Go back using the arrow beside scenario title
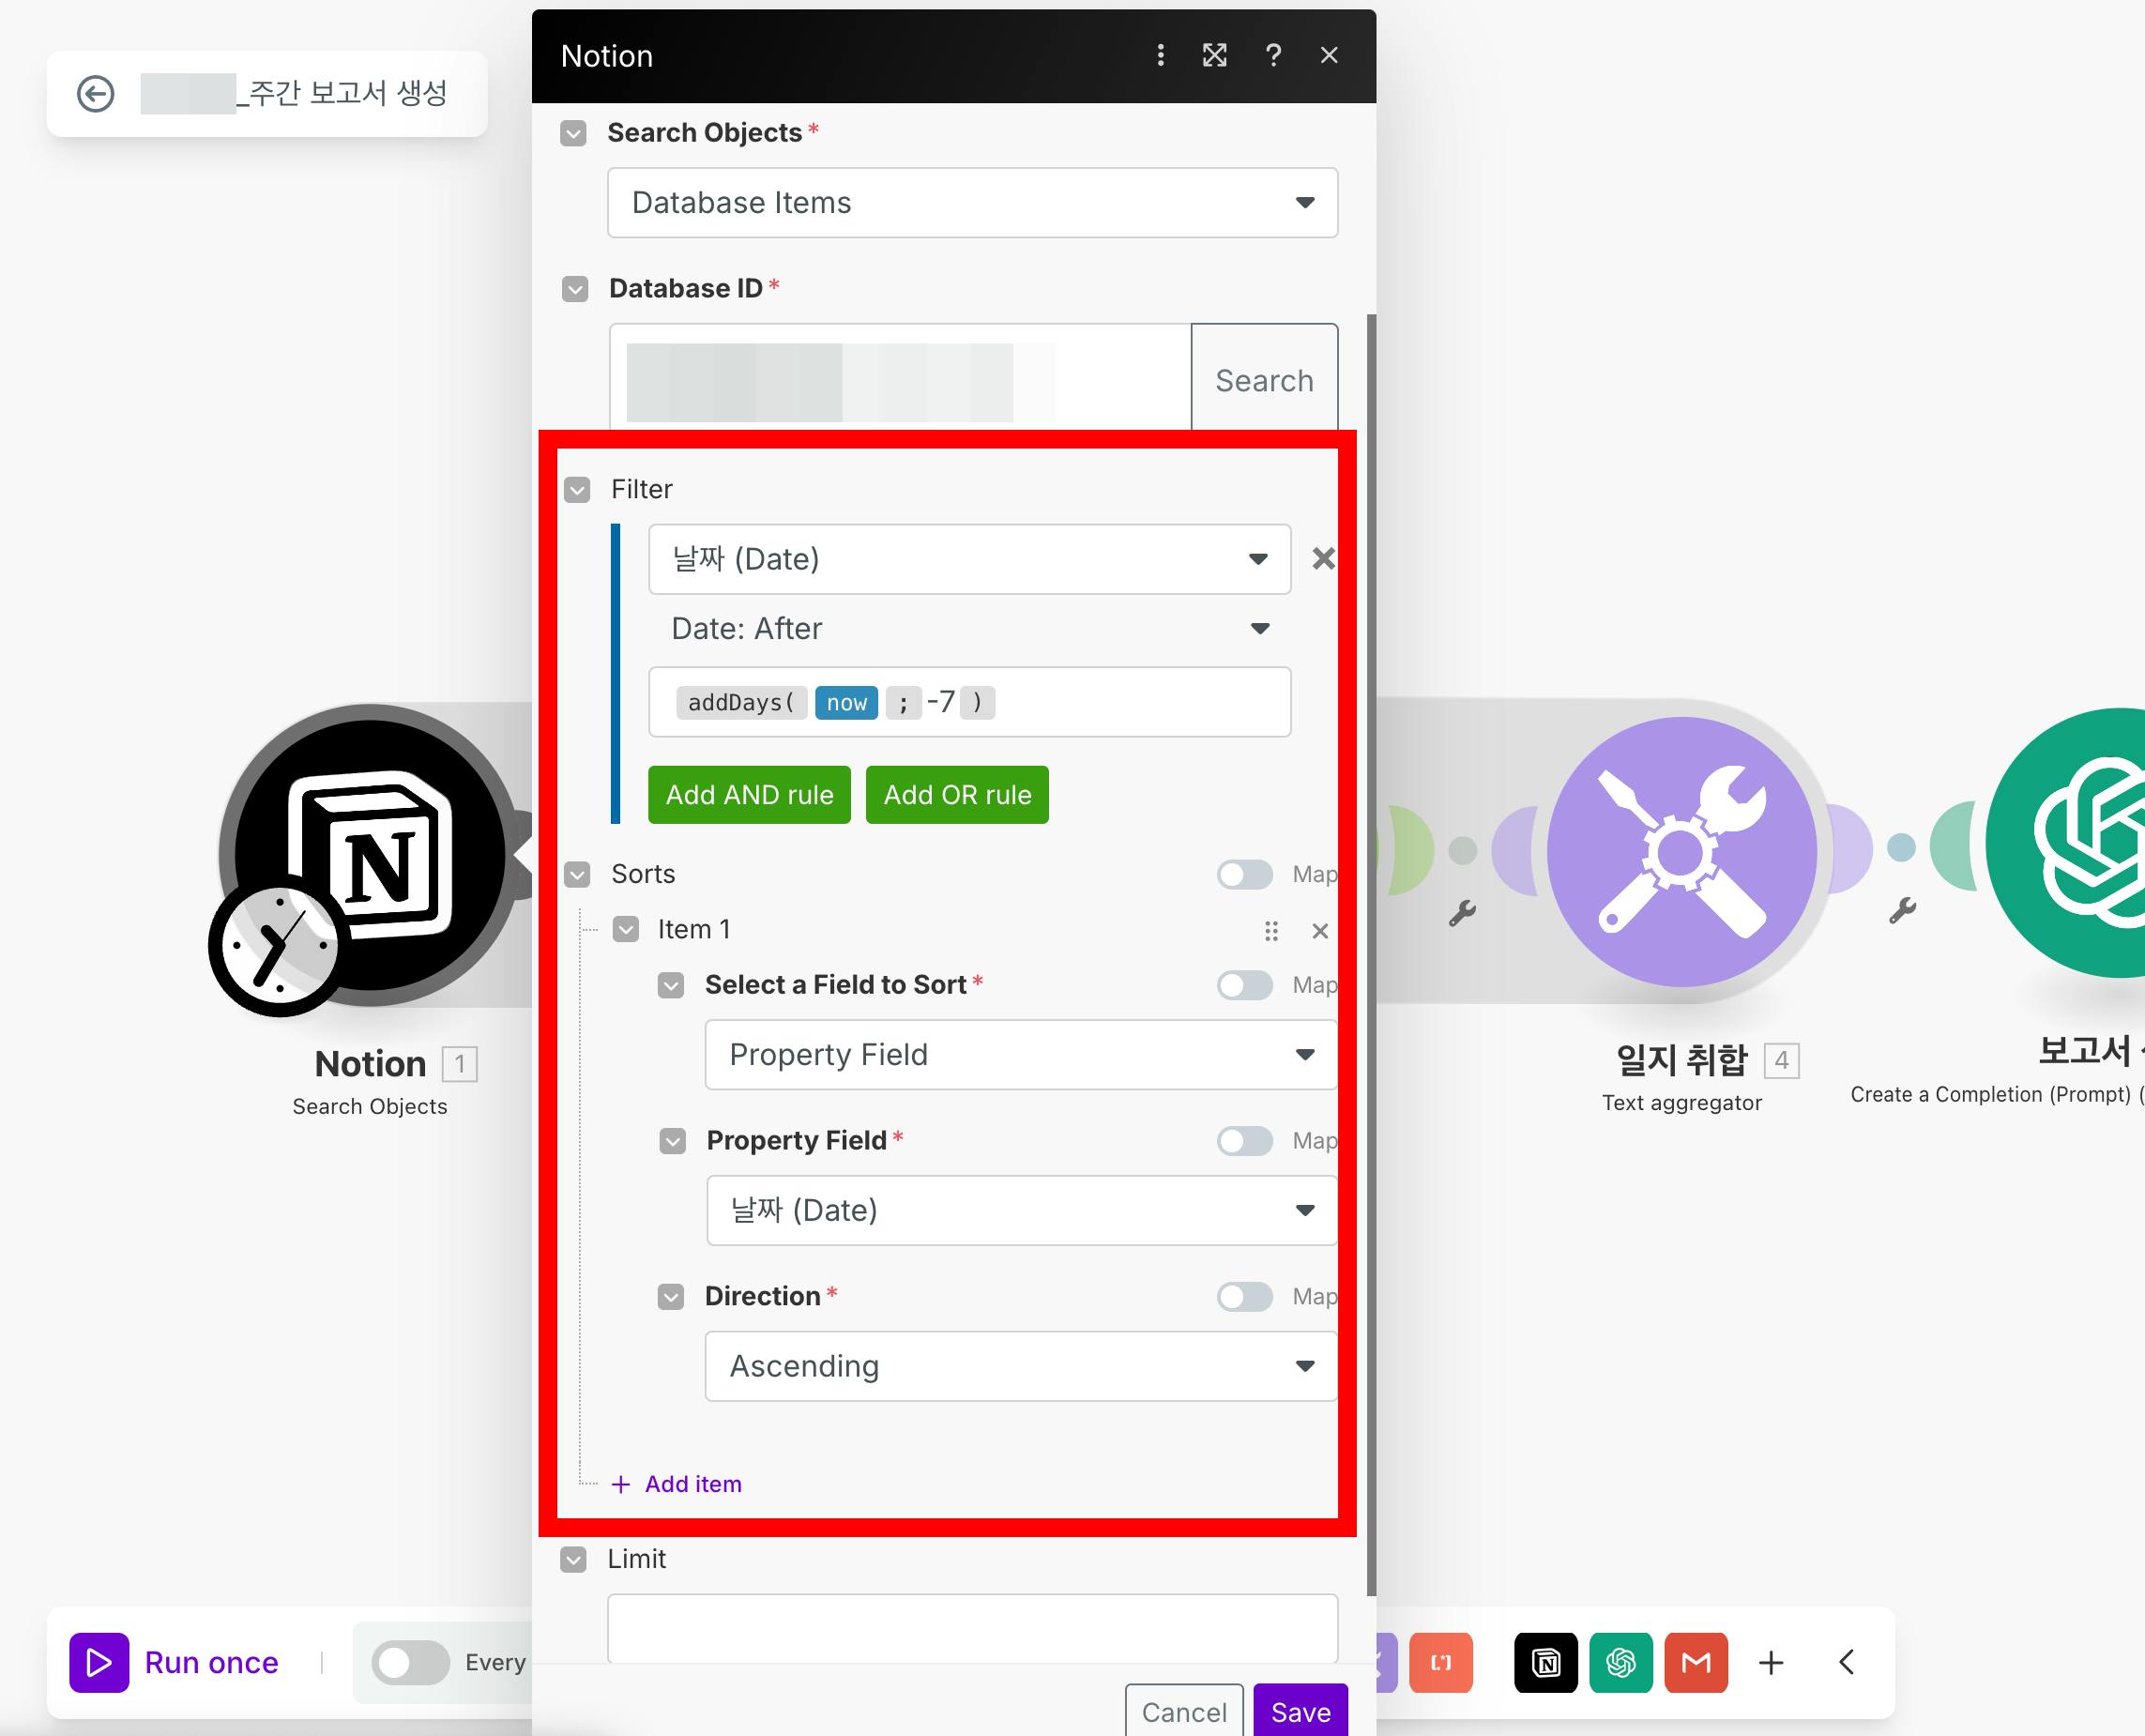 95,94
